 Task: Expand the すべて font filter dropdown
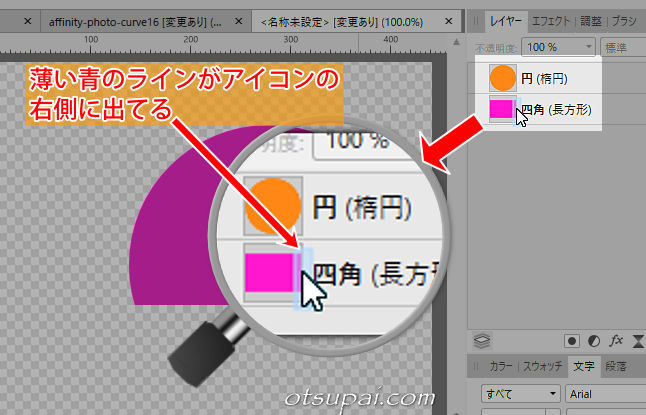(x=519, y=394)
